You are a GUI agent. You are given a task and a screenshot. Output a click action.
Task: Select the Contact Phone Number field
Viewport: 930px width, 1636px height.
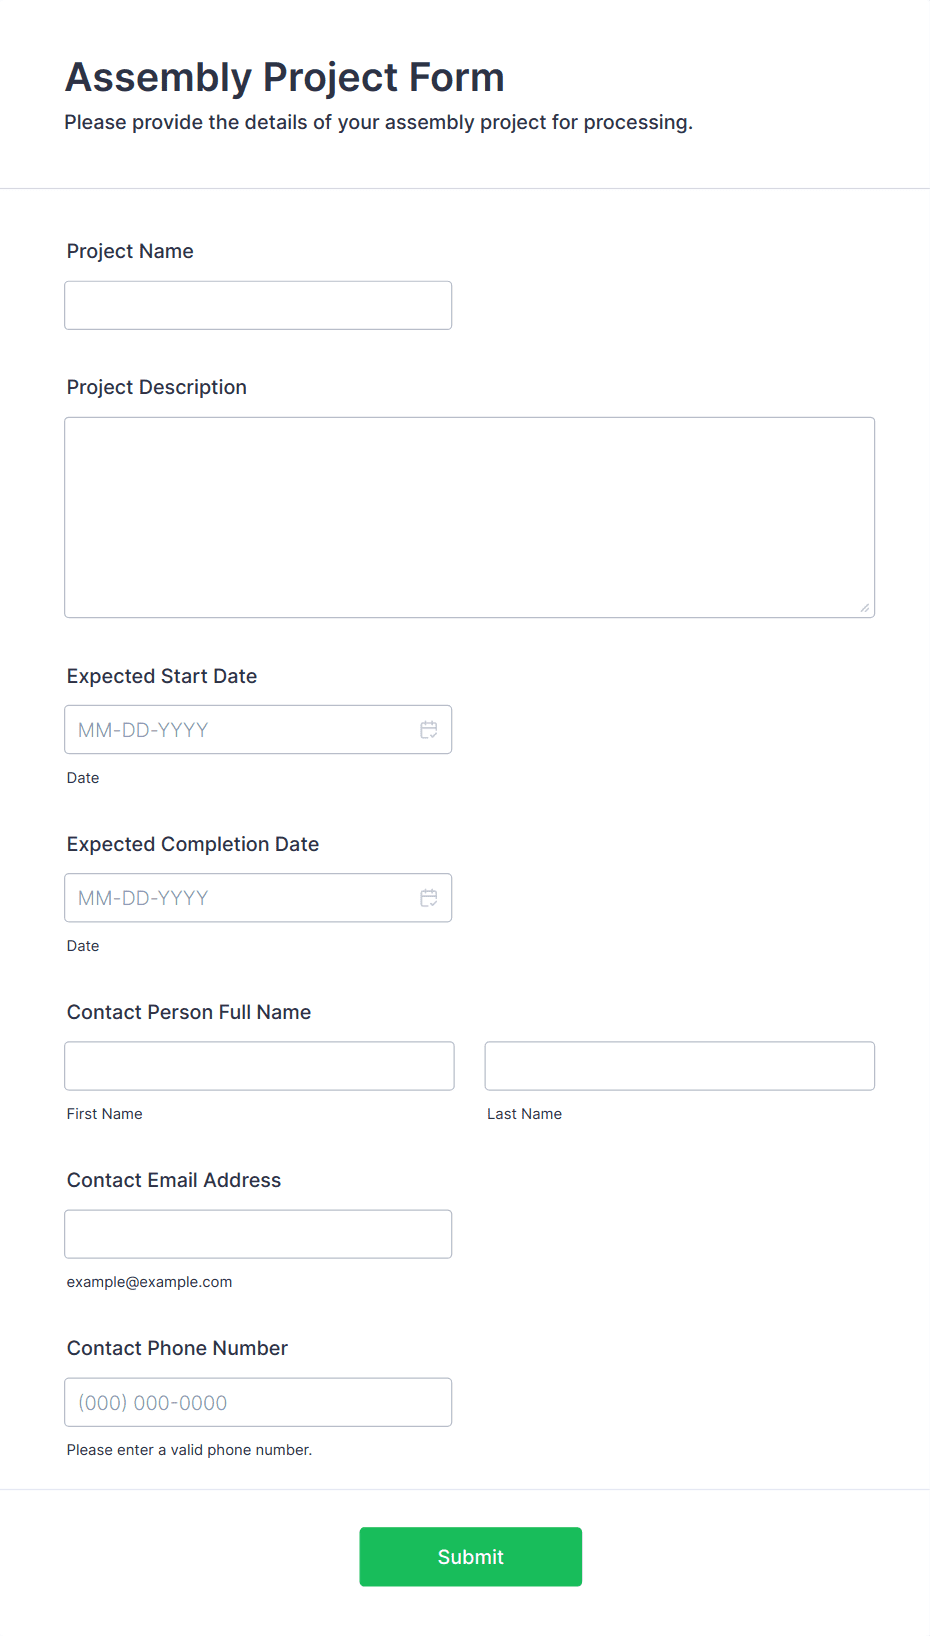coord(258,1402)
